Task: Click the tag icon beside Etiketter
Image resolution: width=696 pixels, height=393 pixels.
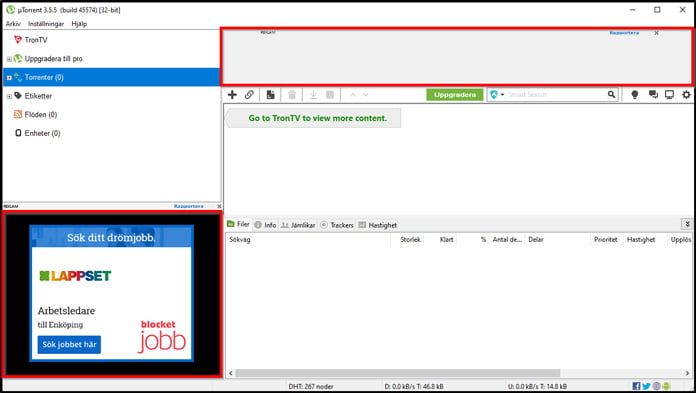Action: click(18, 95)
